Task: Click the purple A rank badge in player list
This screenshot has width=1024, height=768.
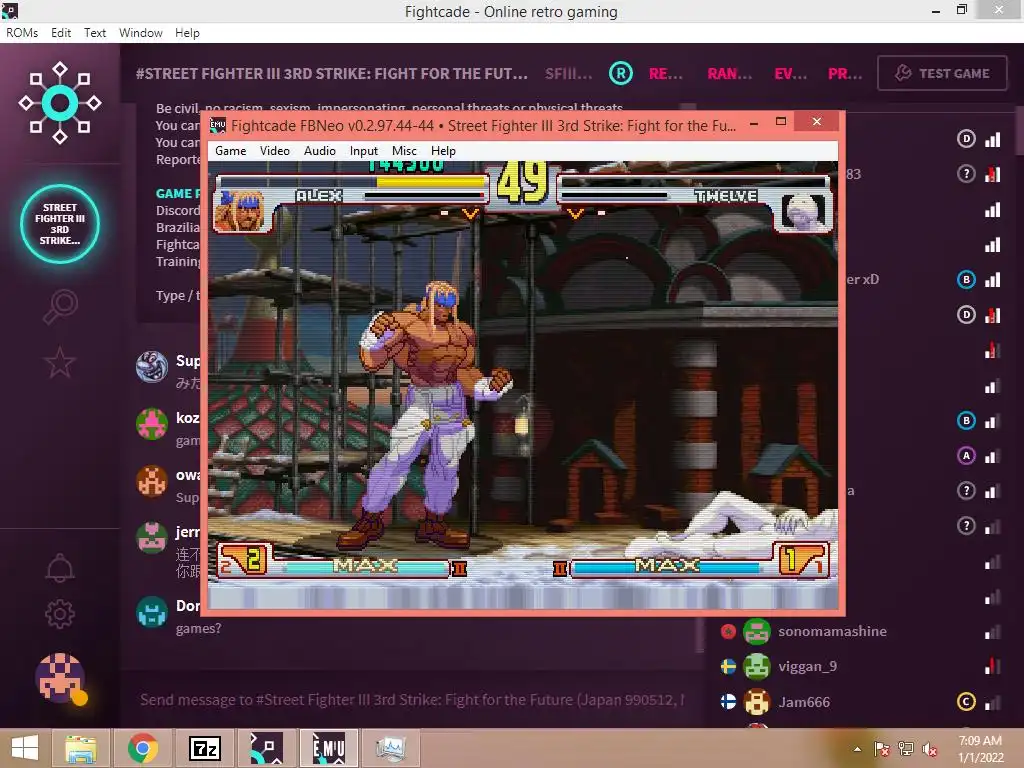Action: [x=966, y=455]
